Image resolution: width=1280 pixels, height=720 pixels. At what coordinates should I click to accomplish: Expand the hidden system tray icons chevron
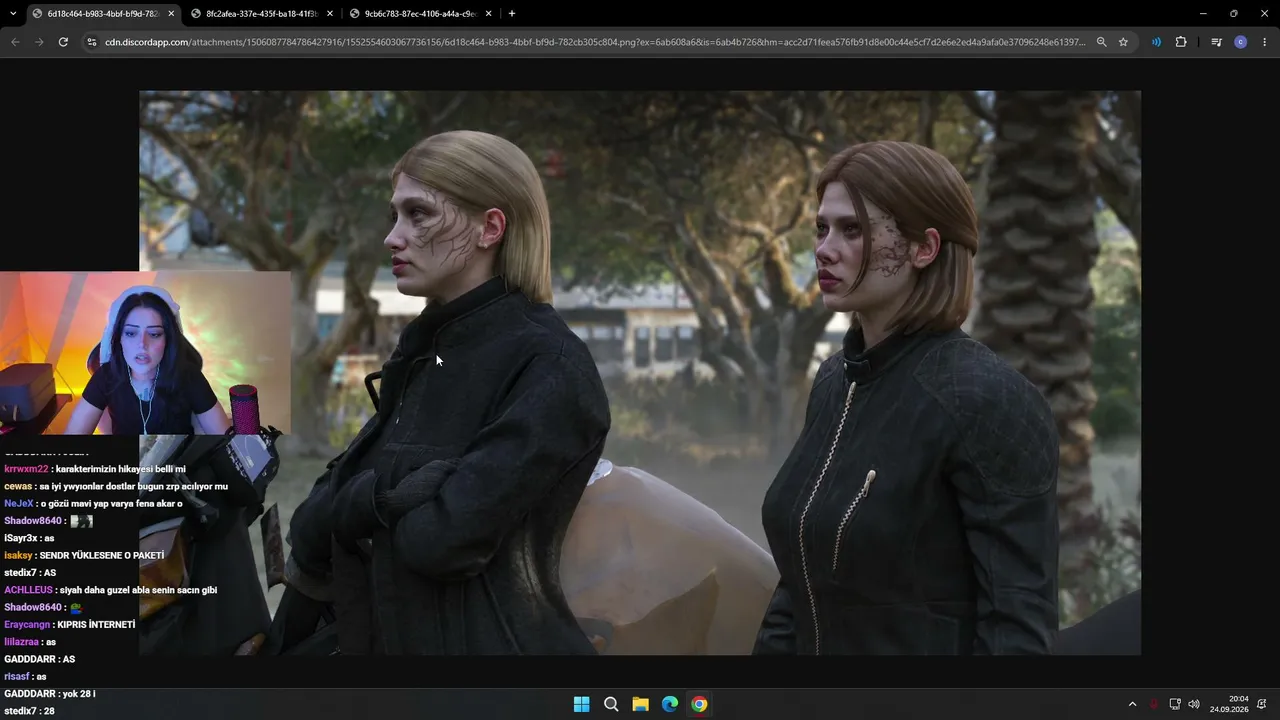[1132, 704]
